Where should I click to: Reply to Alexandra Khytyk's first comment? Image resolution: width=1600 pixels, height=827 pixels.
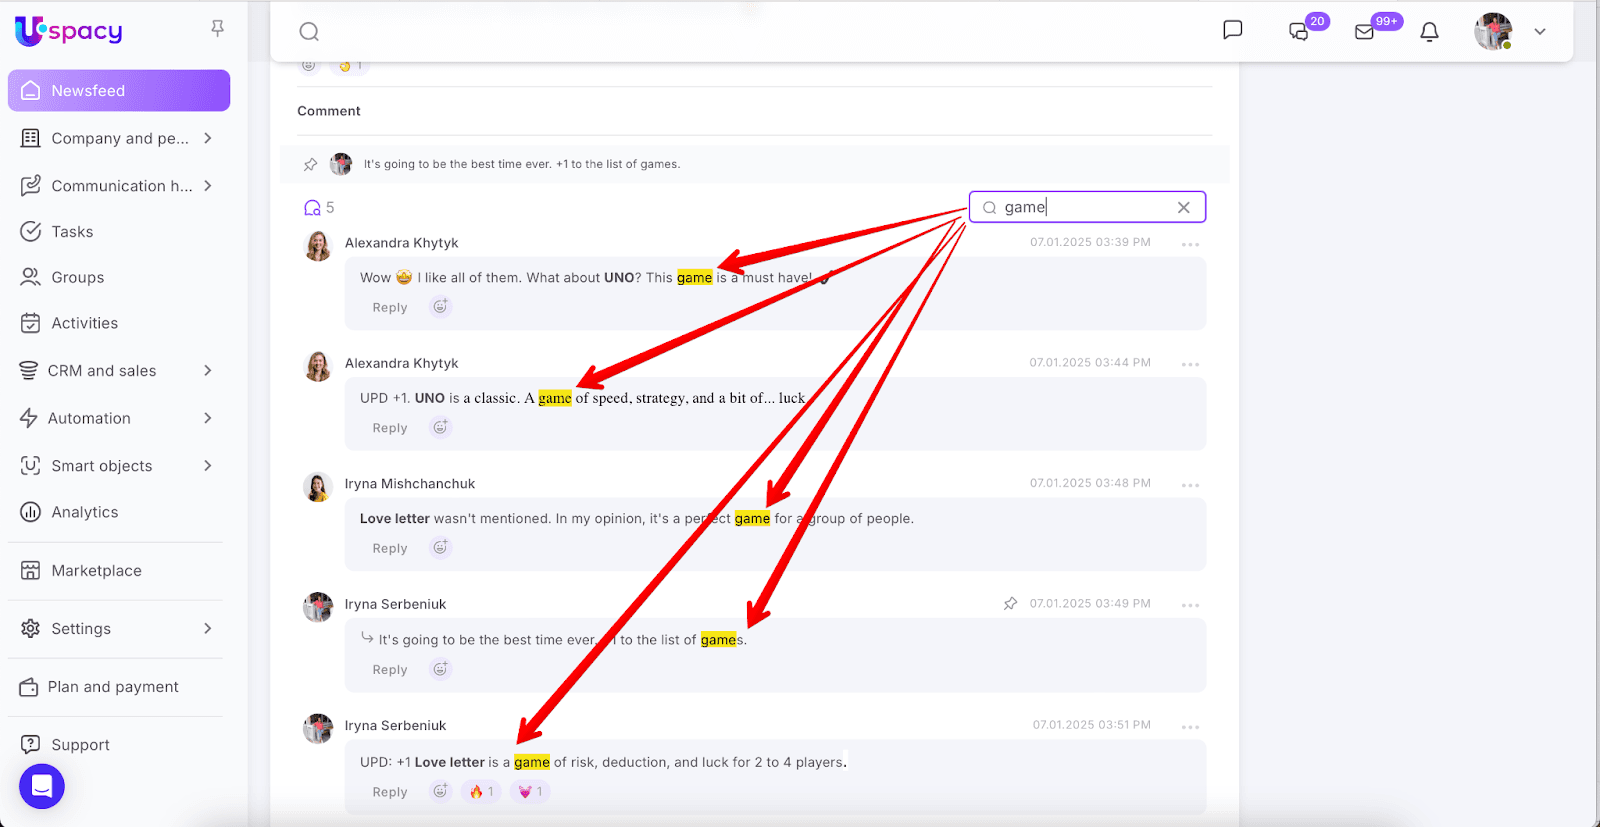(x=389, y=308)
